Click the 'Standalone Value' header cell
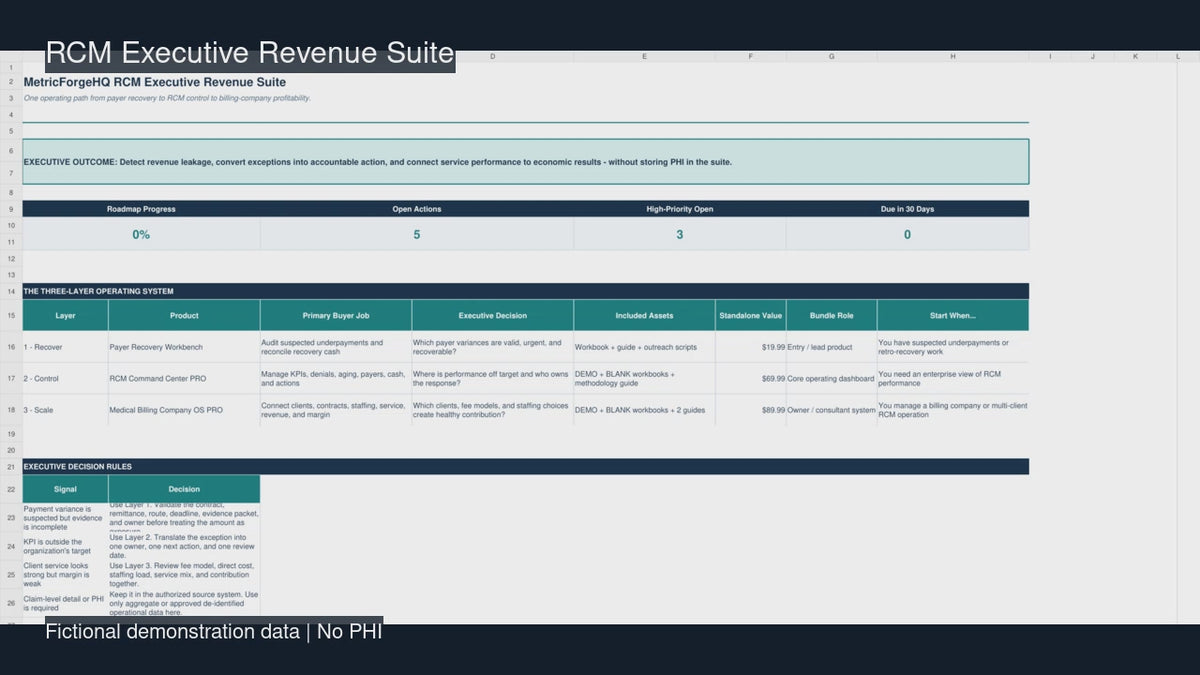 coord(751,315)
